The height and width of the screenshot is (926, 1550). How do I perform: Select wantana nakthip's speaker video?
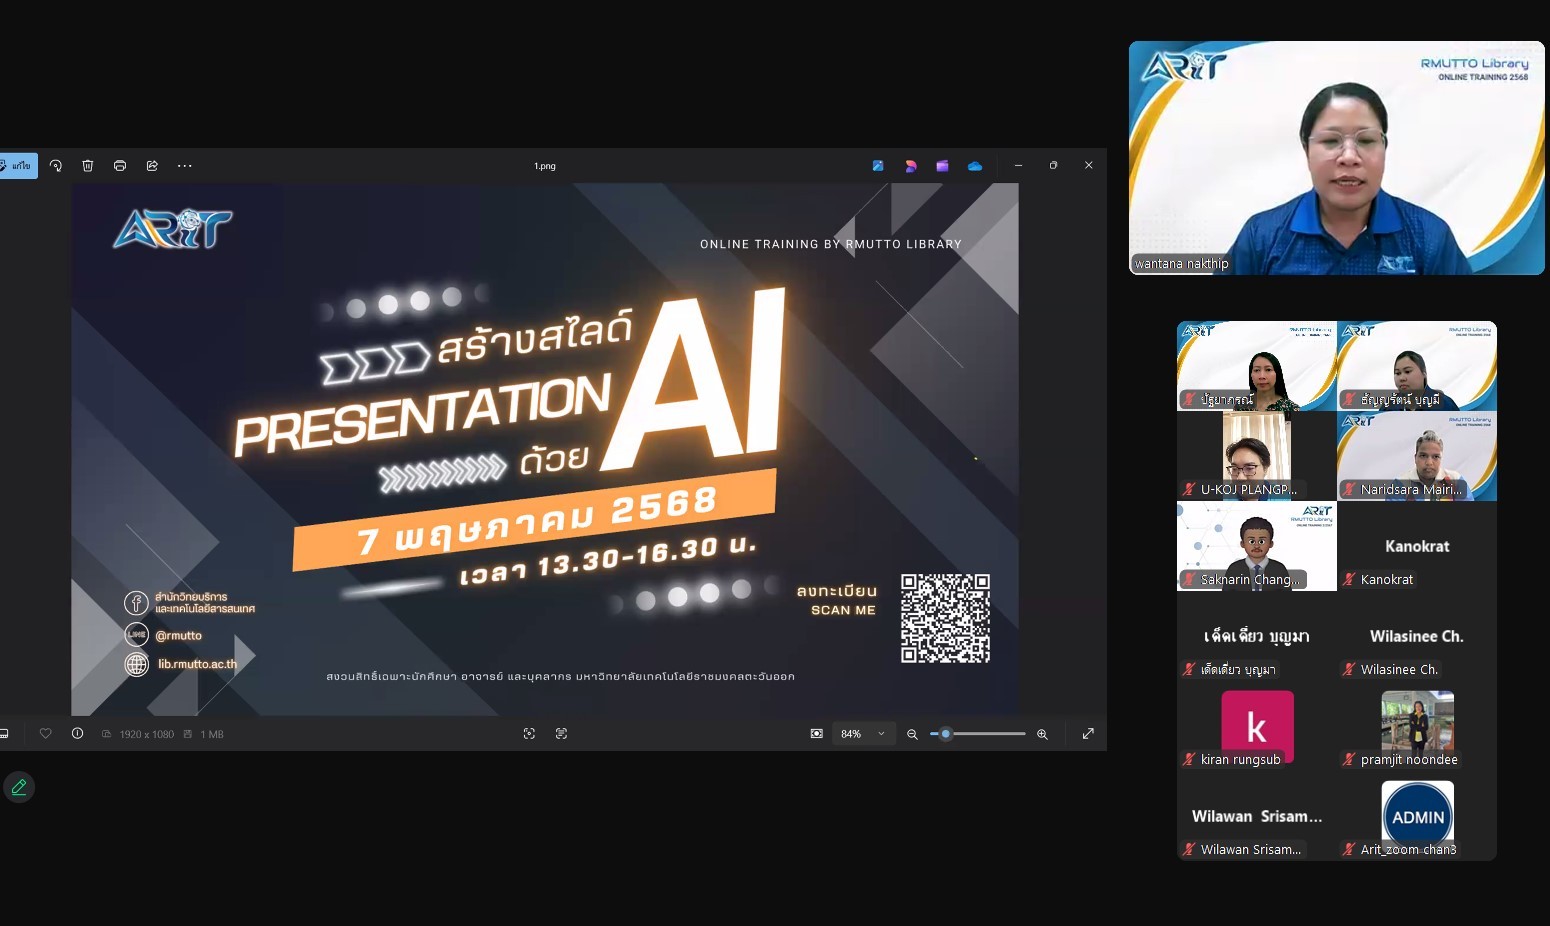point(1337,158)
